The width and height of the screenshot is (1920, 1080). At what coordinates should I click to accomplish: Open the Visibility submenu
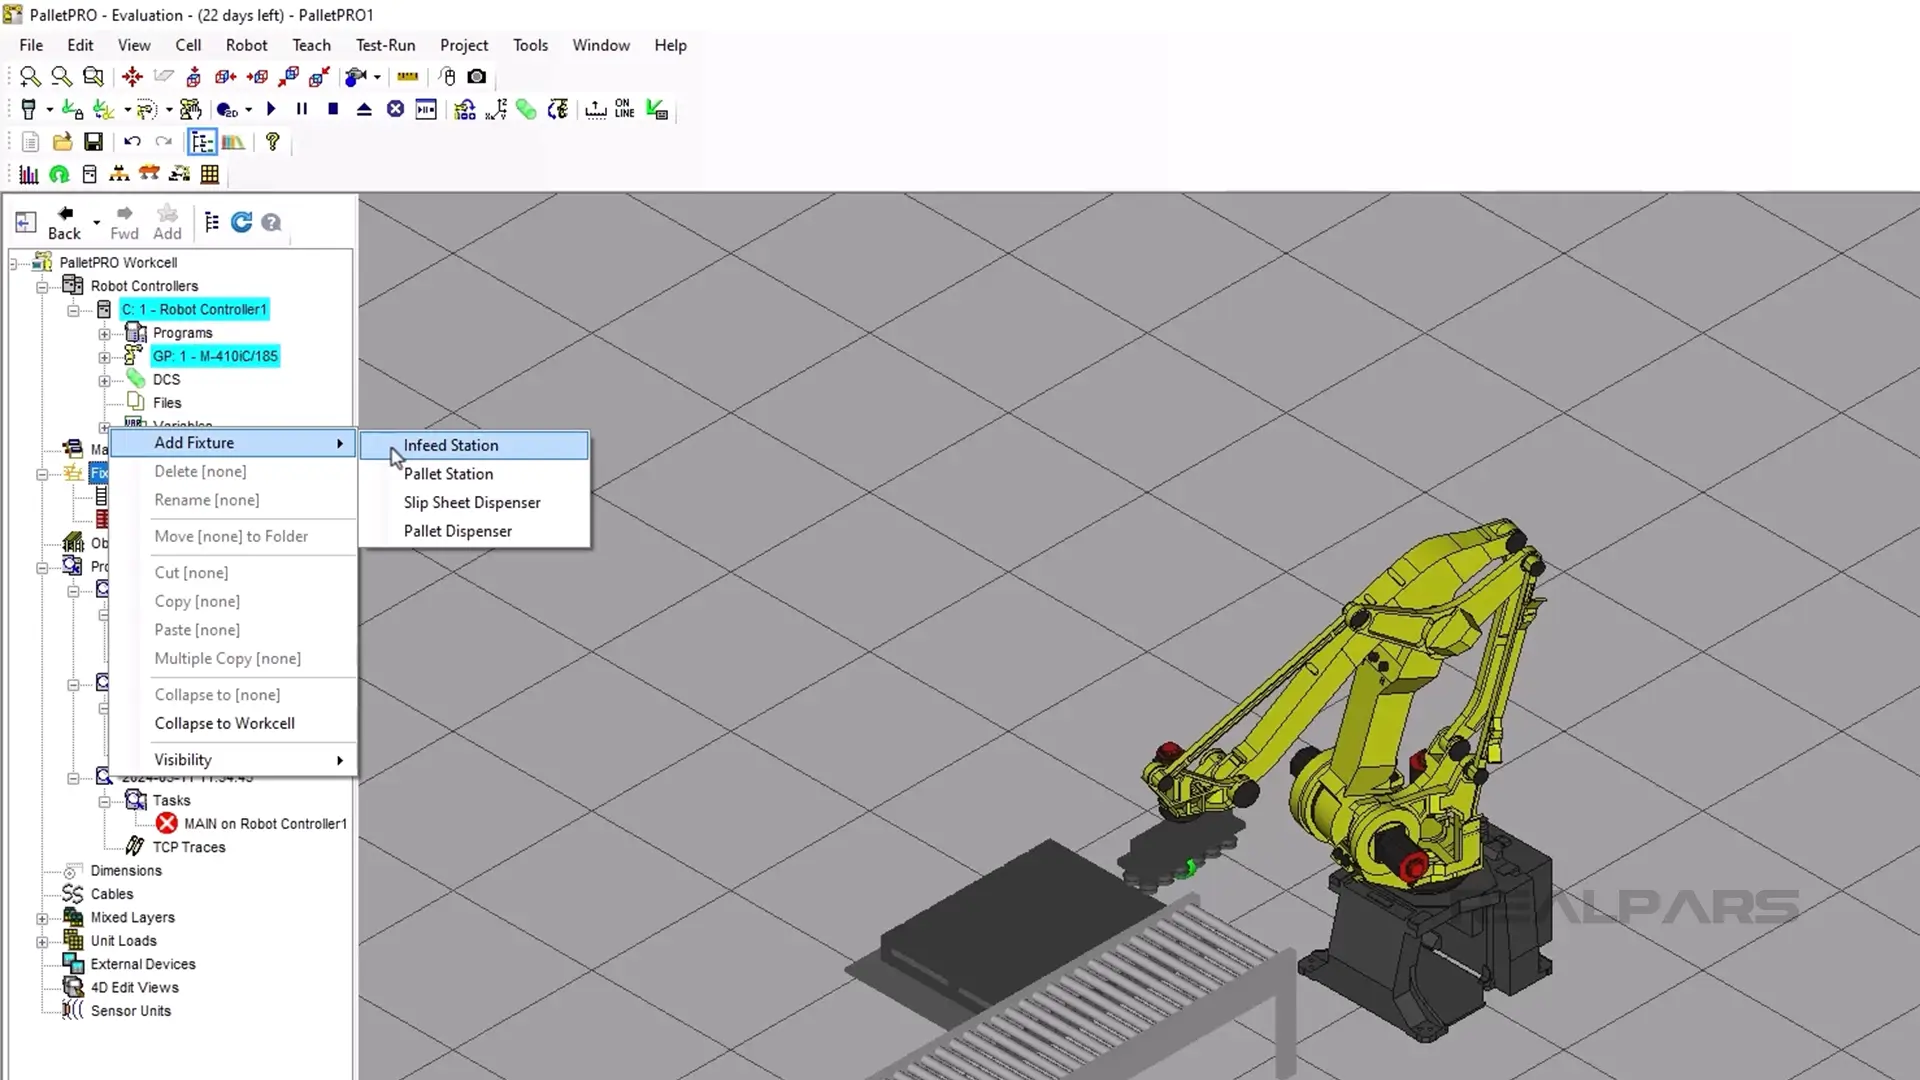[x=233, y=760]
